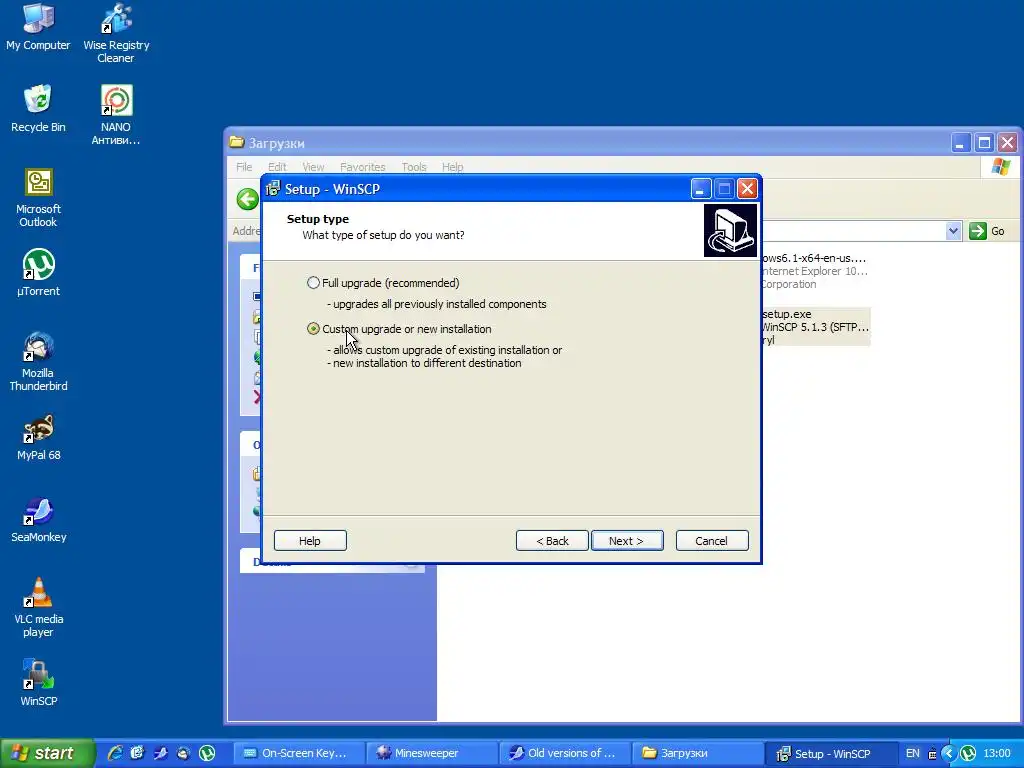
Task: Open File menu in Загрузки window
Action: pyautogui.click(x=244, y=167)
